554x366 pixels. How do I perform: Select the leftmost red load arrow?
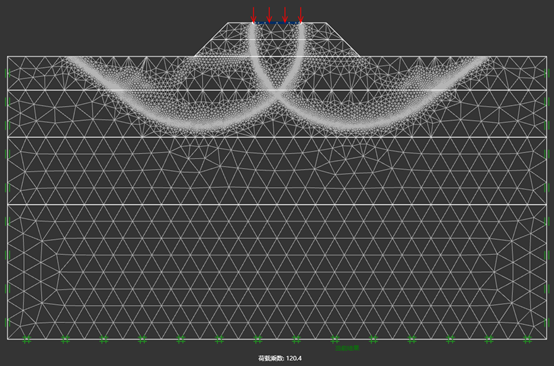coord(253,14)
